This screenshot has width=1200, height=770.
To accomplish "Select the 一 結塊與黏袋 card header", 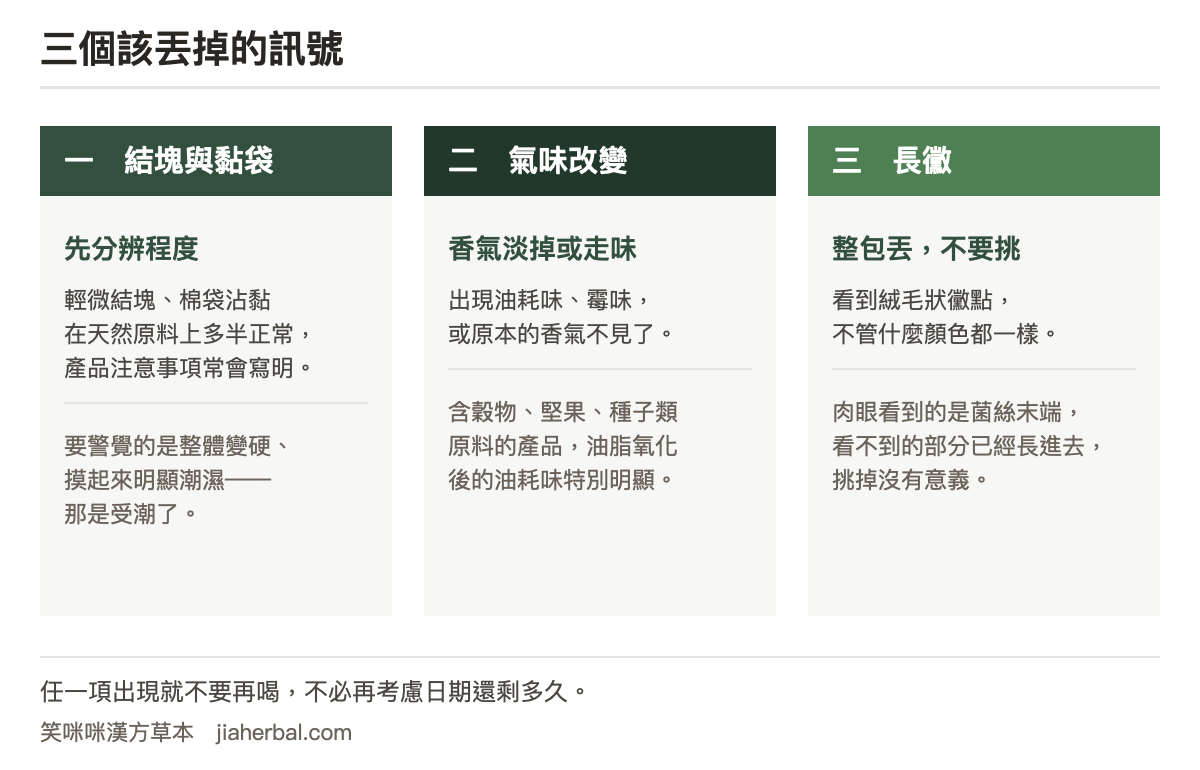I will point(216,161).
